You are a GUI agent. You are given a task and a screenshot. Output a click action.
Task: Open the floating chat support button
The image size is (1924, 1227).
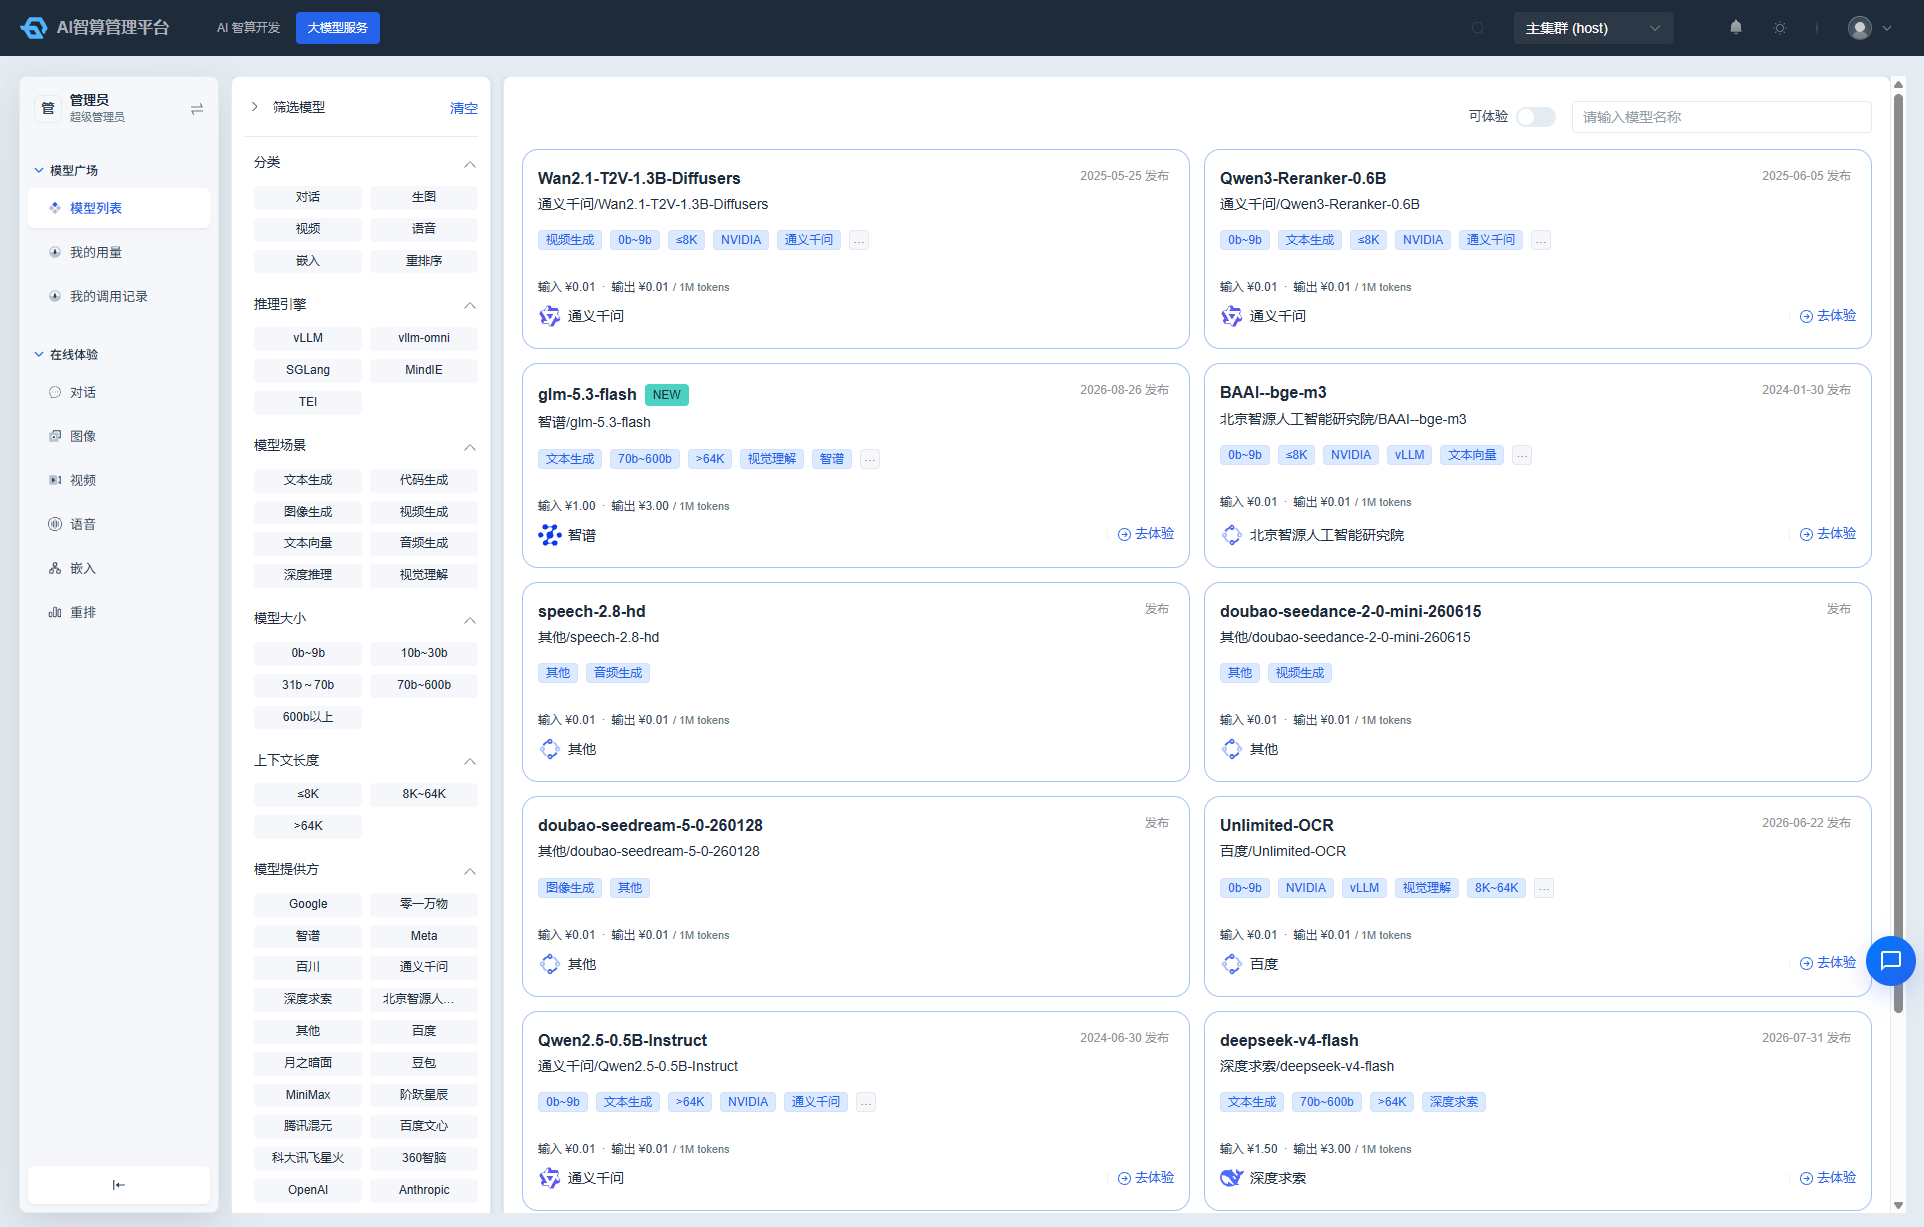(x=1890, y=961)
